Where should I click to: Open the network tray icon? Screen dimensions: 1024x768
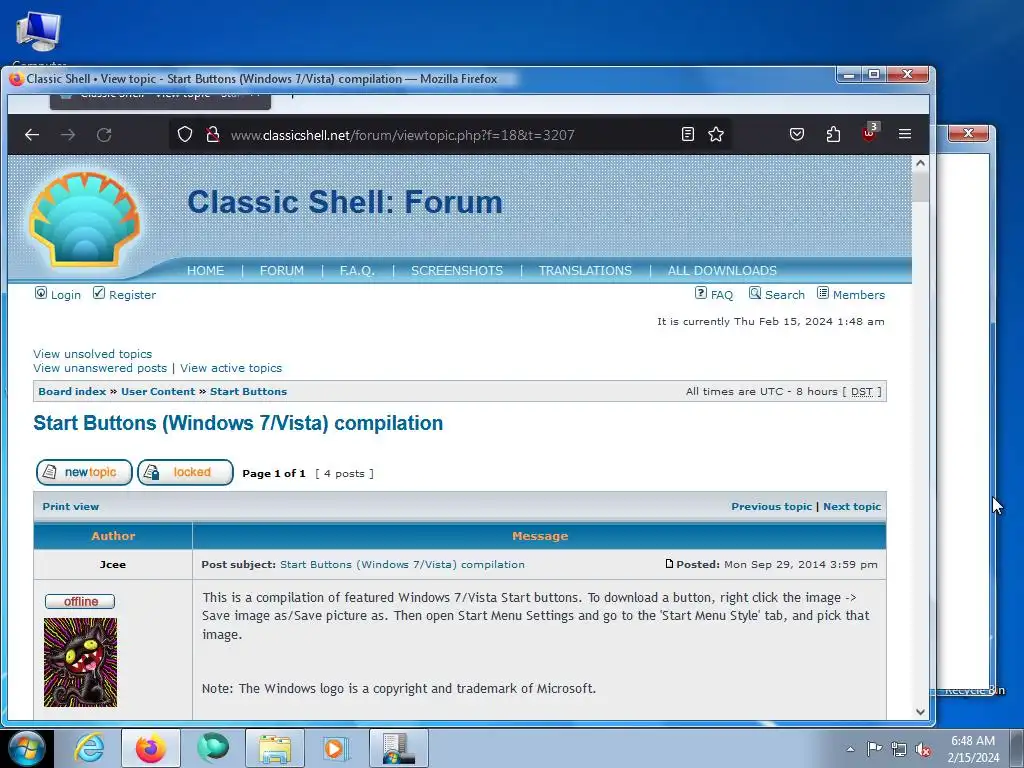click(899, 750)
